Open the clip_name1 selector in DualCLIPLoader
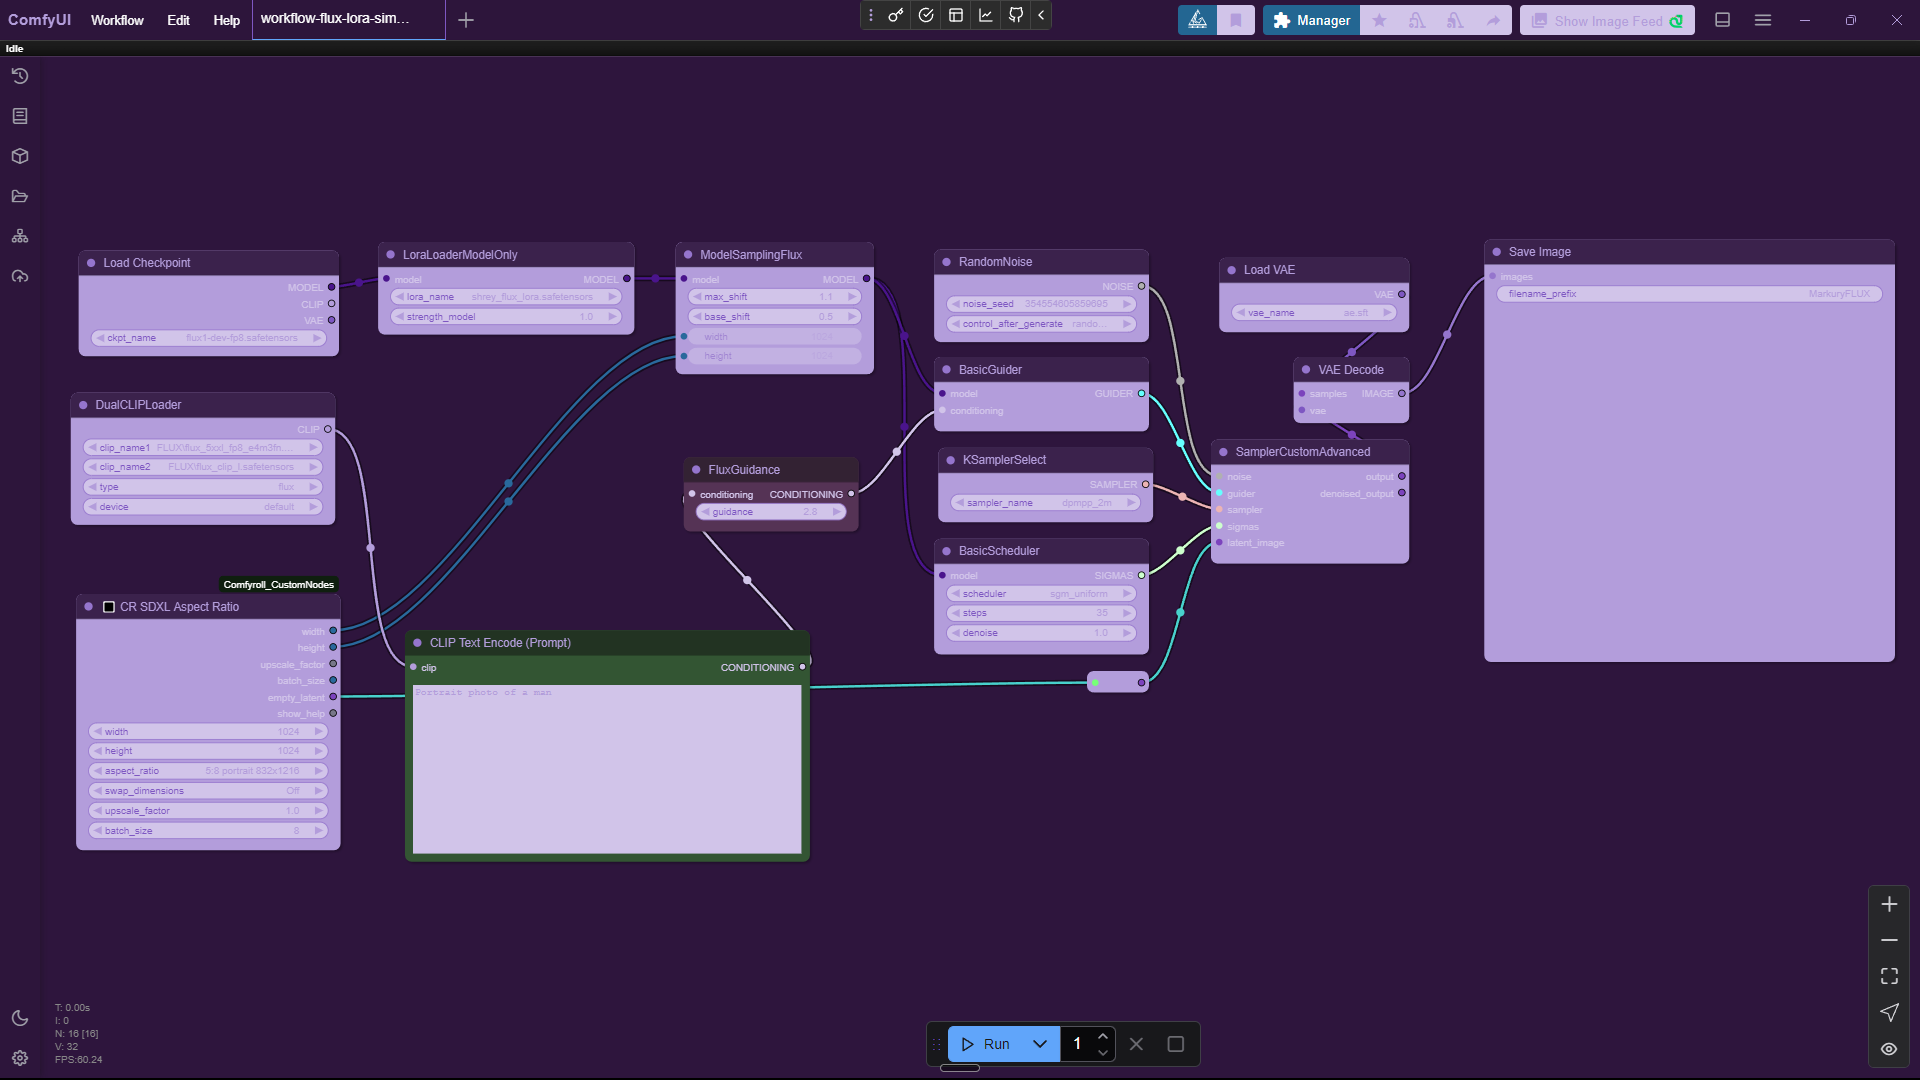1920x1080 pixels. point(203,448)
